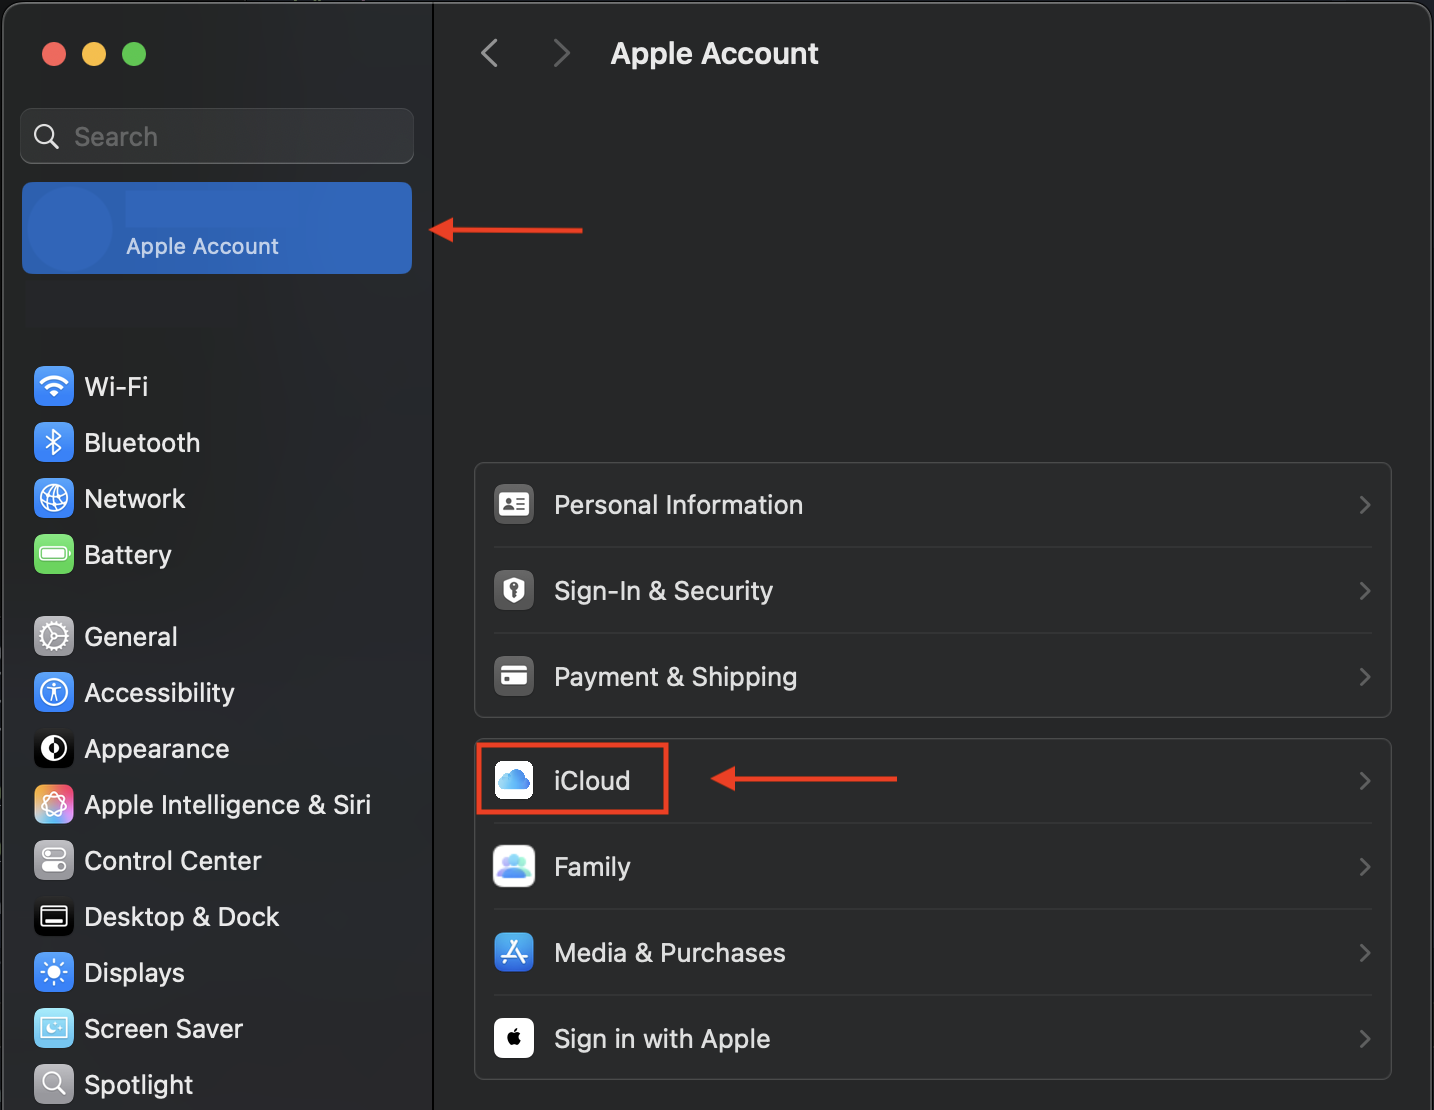Select the Displays icon
Viewport: 1434px width, 1110px height.
pos(53,972)
